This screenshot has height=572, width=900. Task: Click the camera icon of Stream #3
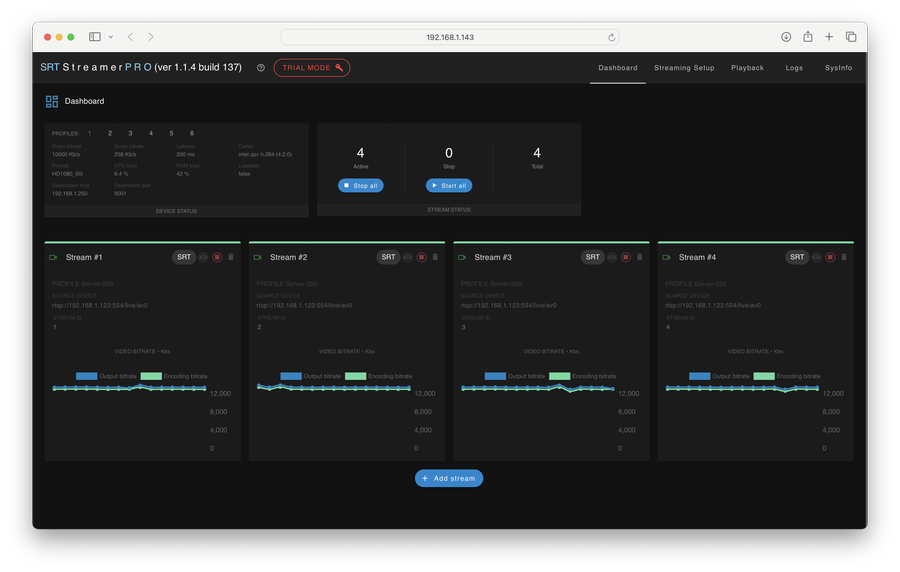click(462, 257)
